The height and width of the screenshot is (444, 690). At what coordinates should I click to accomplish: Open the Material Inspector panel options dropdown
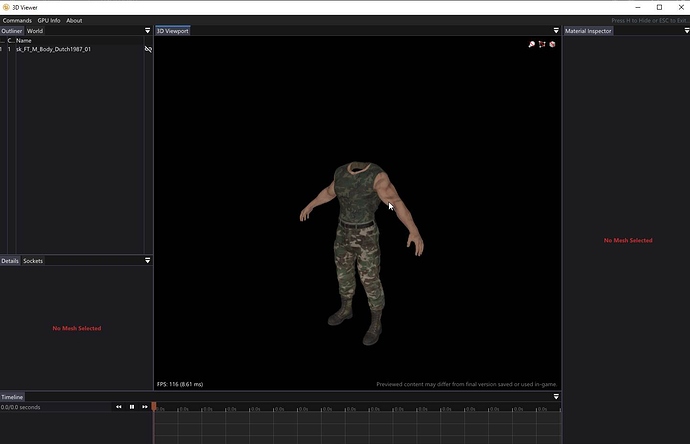pos(685,31)
